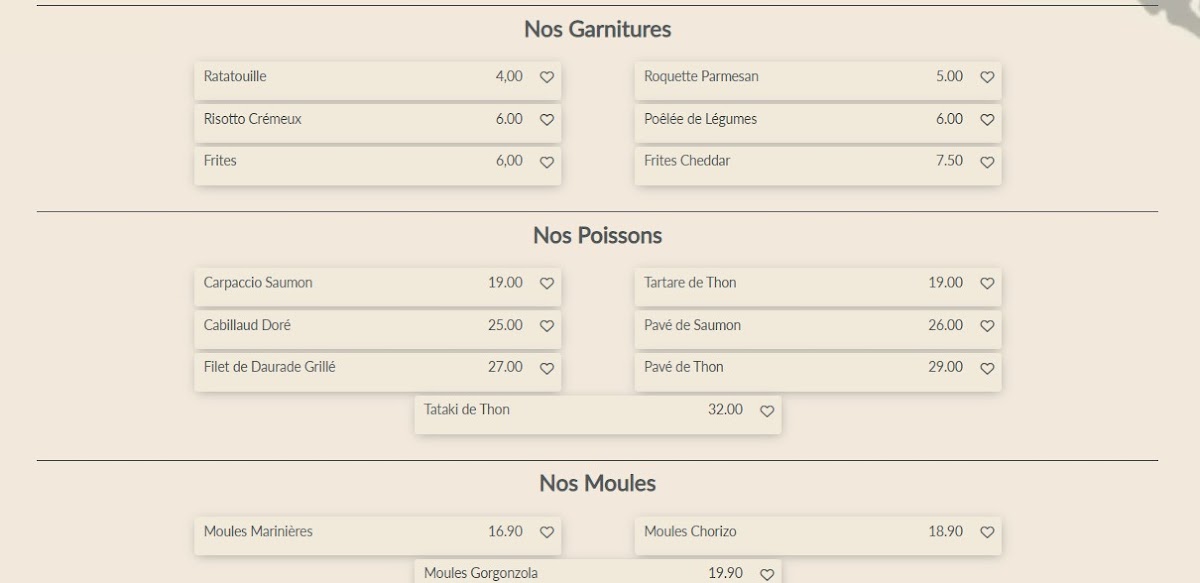Mark Filet de Daurade Grillé as favorite

click(547, 368)
